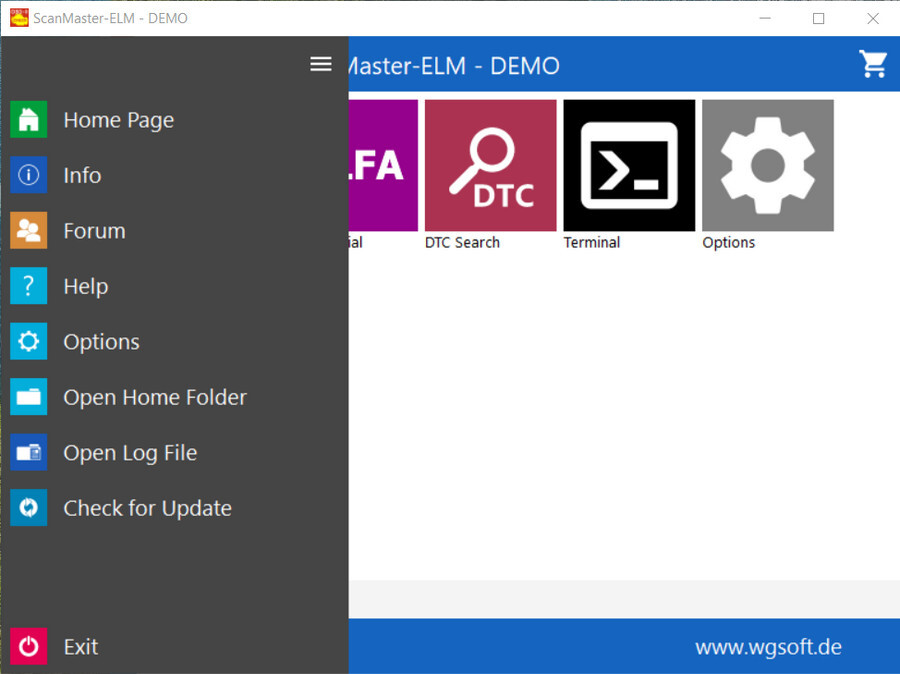Open the DTC Search tile
The width and height of the screenshot is (900, 674).
[491, 165]
